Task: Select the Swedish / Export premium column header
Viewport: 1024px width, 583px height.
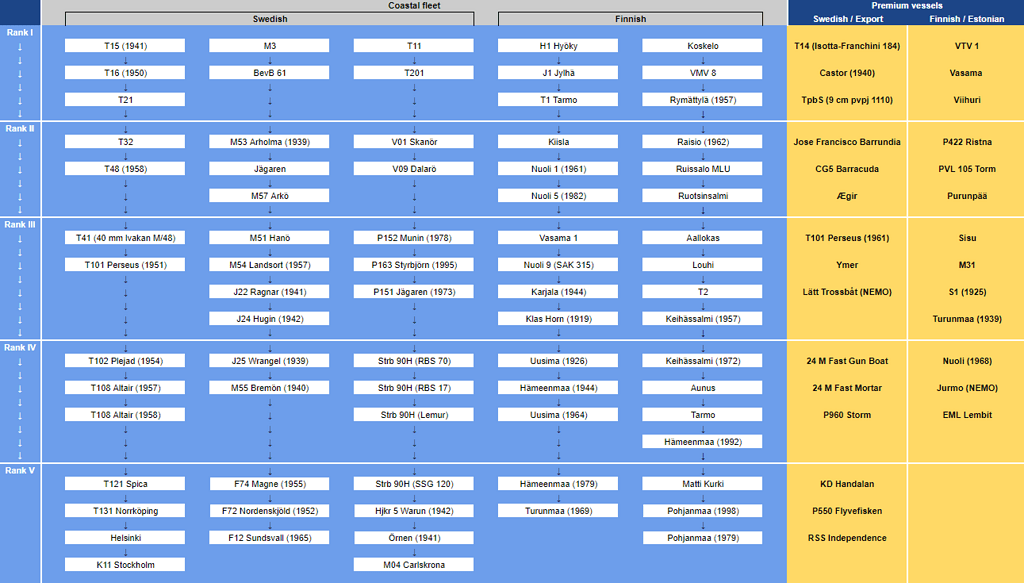Action: 846,18
